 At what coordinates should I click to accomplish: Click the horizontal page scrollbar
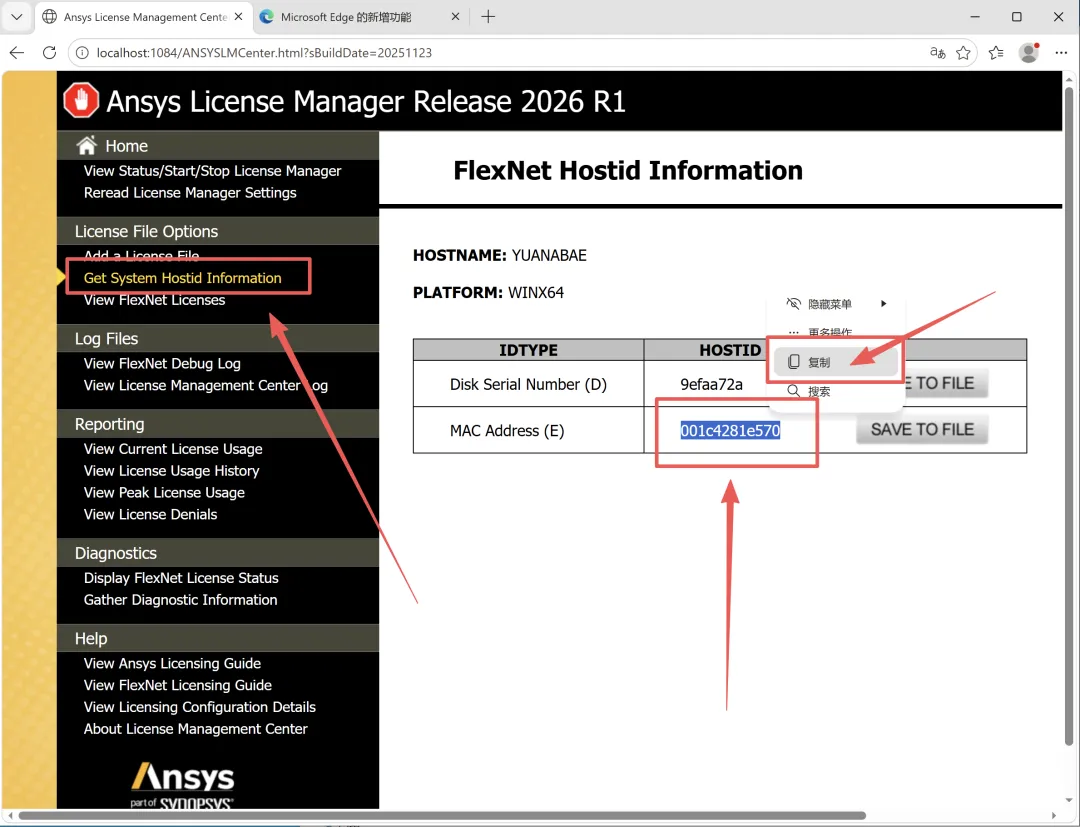pyautogui.click(x=442, y=816)
